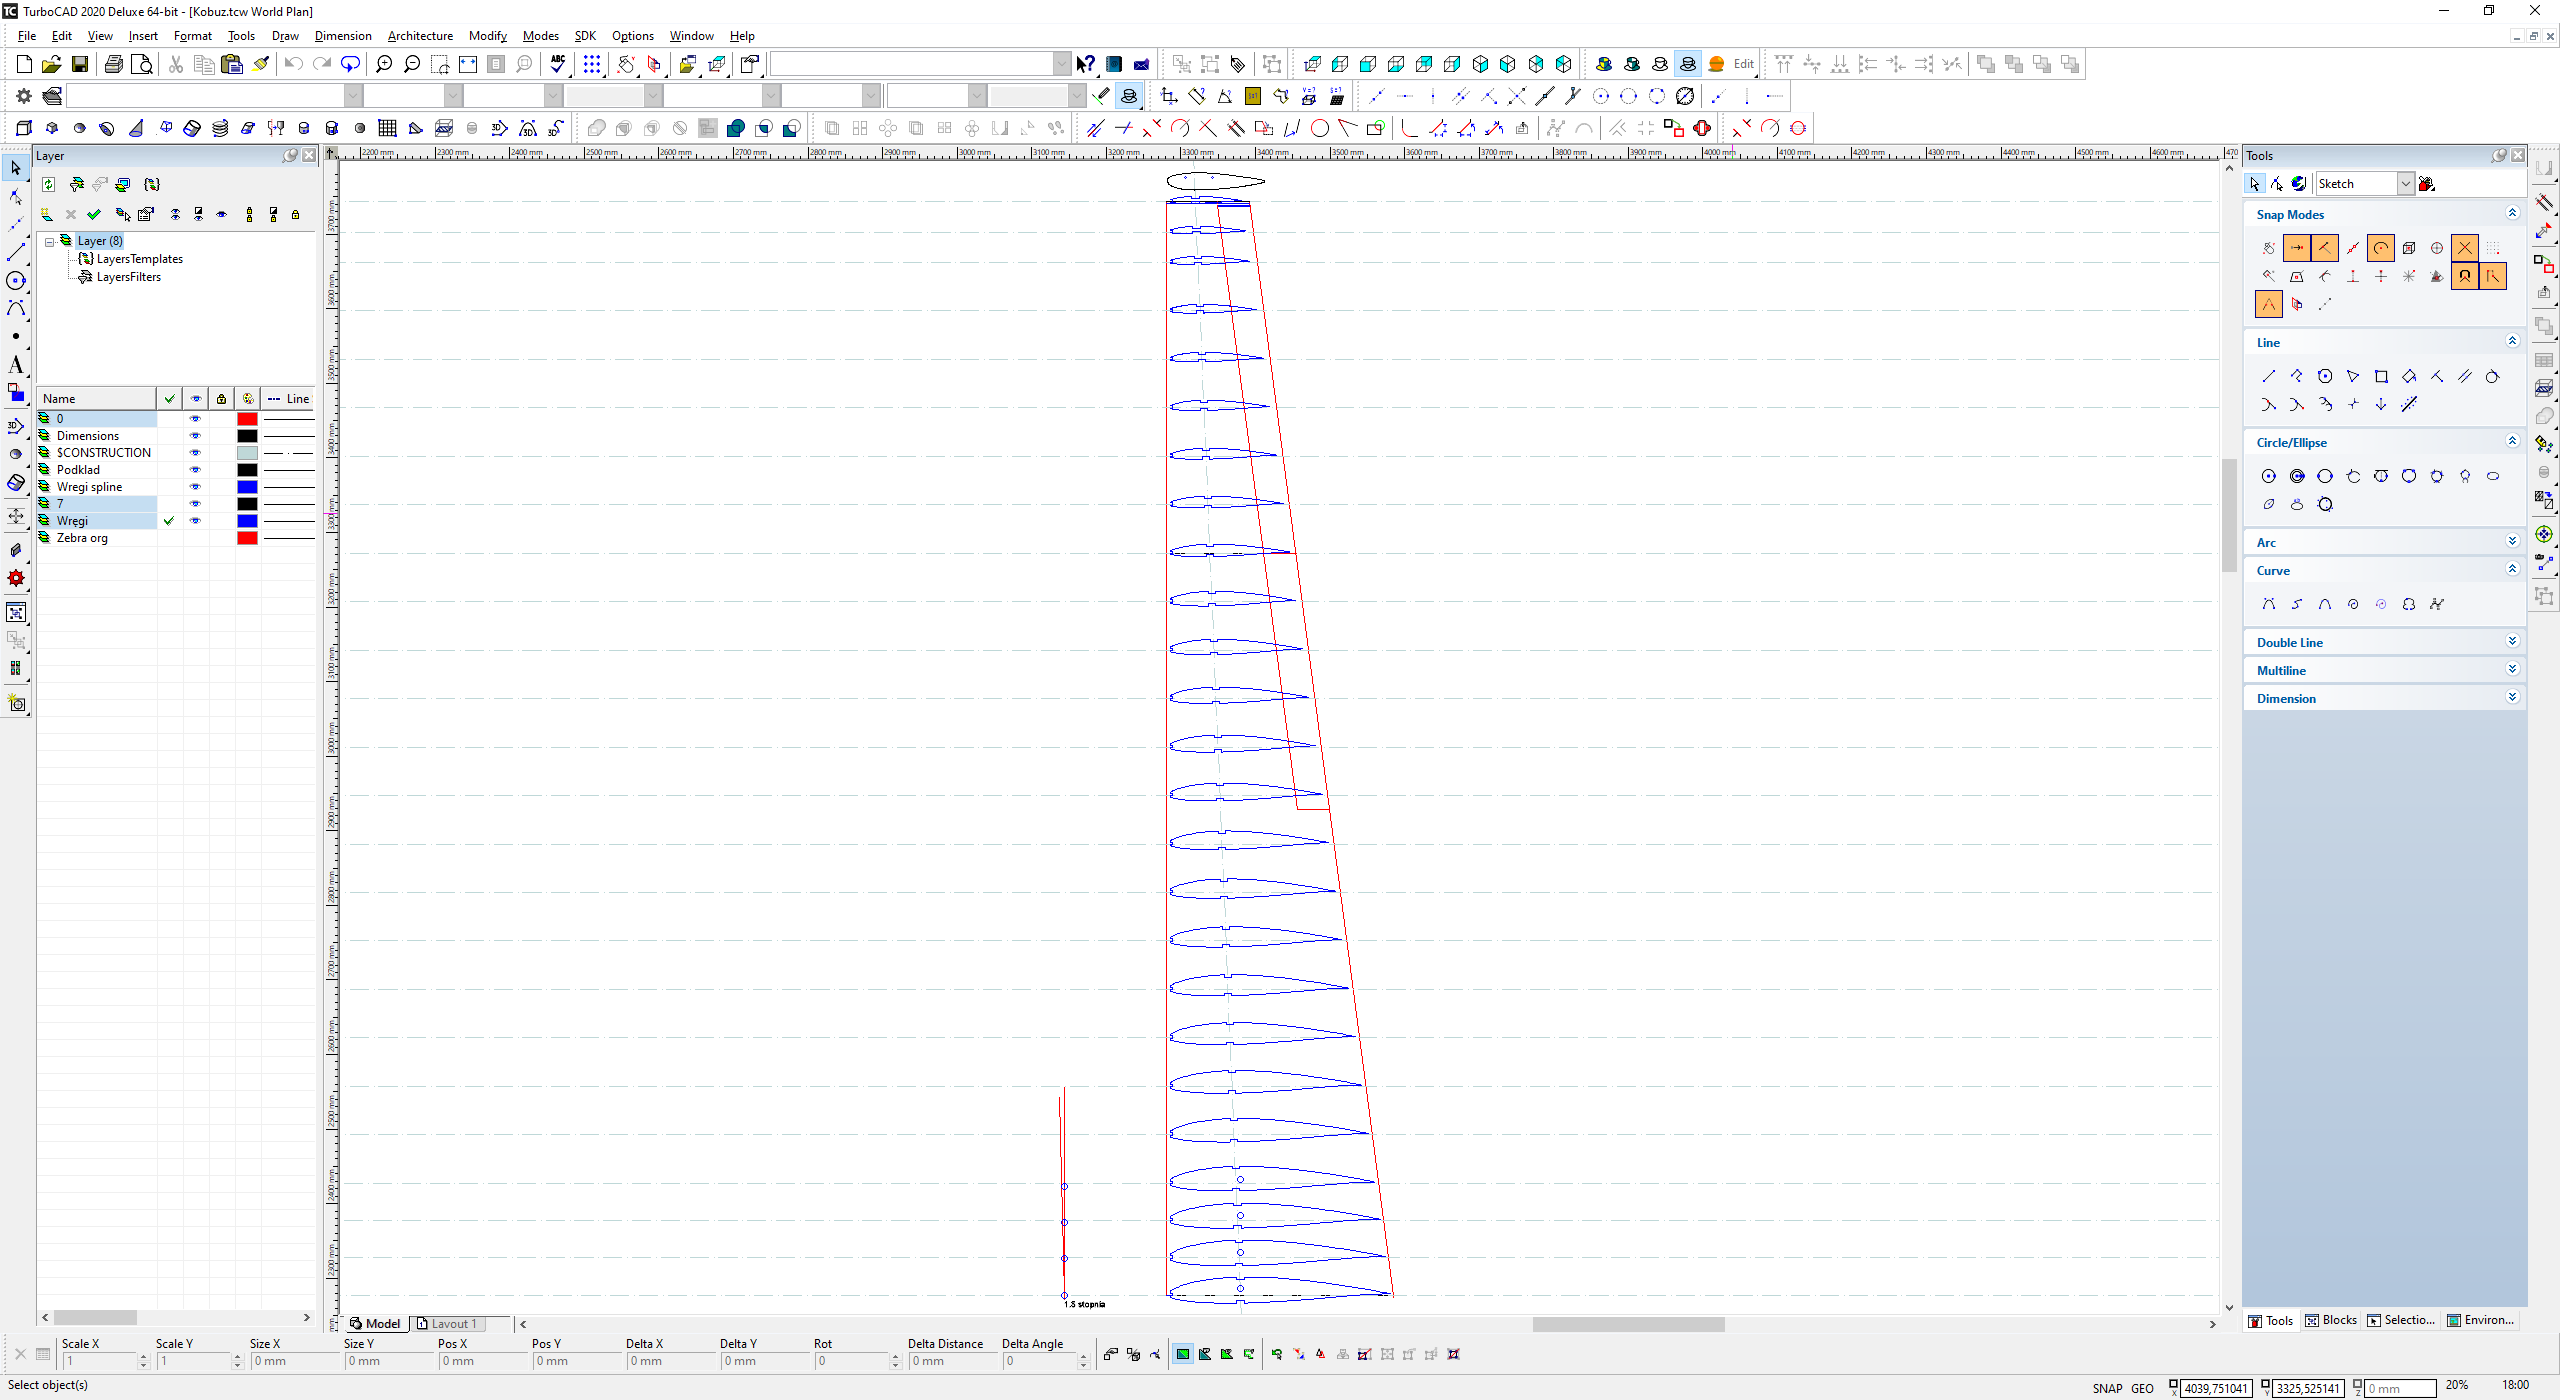Click the blue grid dots icon
Viewport: 2560px width, 1400px height.
coord(592,64)
